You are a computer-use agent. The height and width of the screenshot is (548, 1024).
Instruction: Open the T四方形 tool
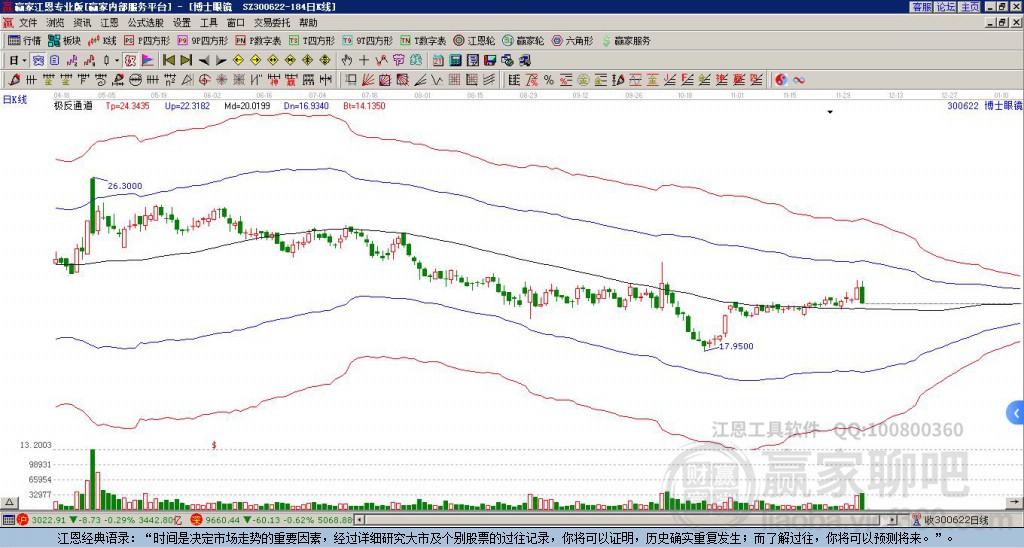click(312, 40)
